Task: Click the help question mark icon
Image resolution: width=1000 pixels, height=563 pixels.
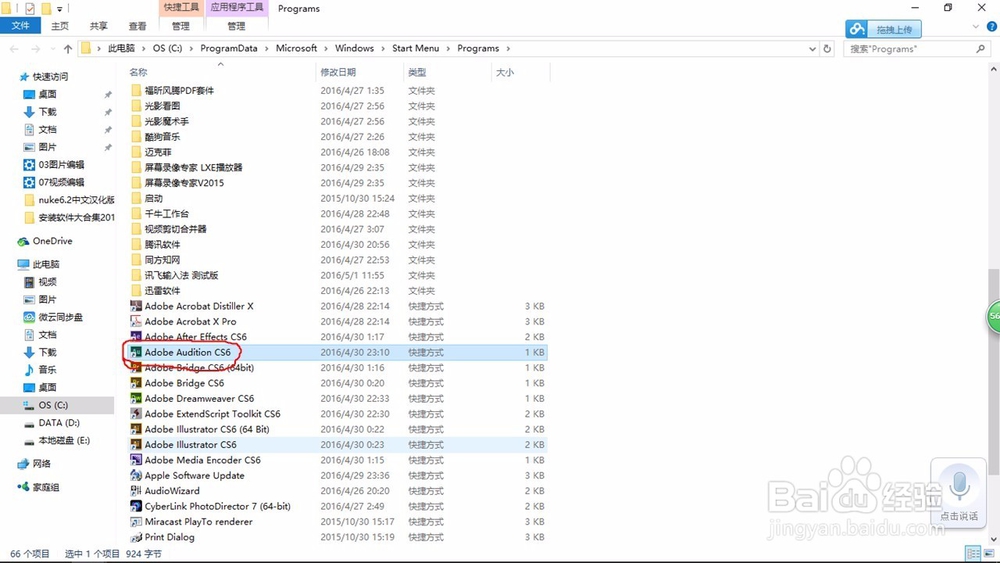Action: (992, 26)
